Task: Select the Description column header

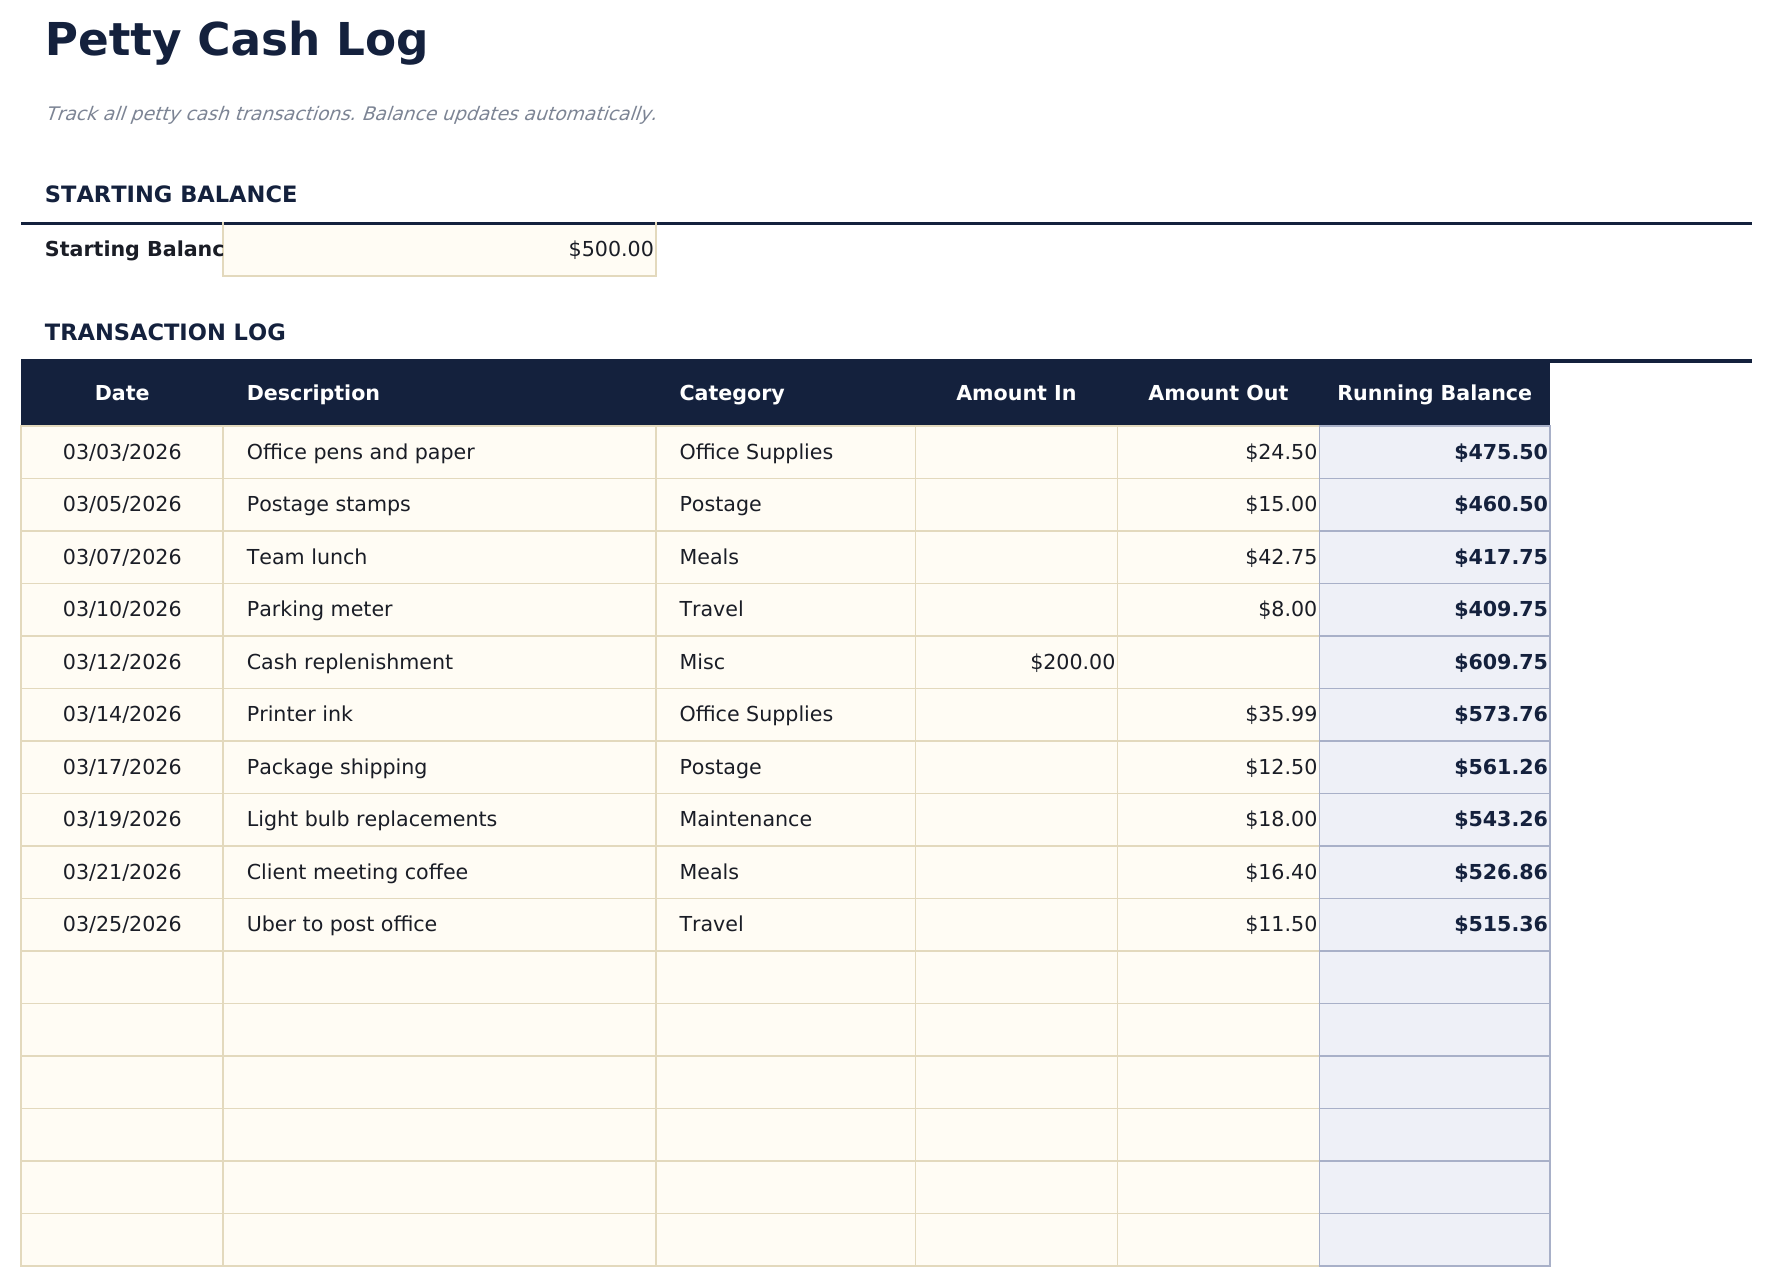Action: click(x=313, y=392)
